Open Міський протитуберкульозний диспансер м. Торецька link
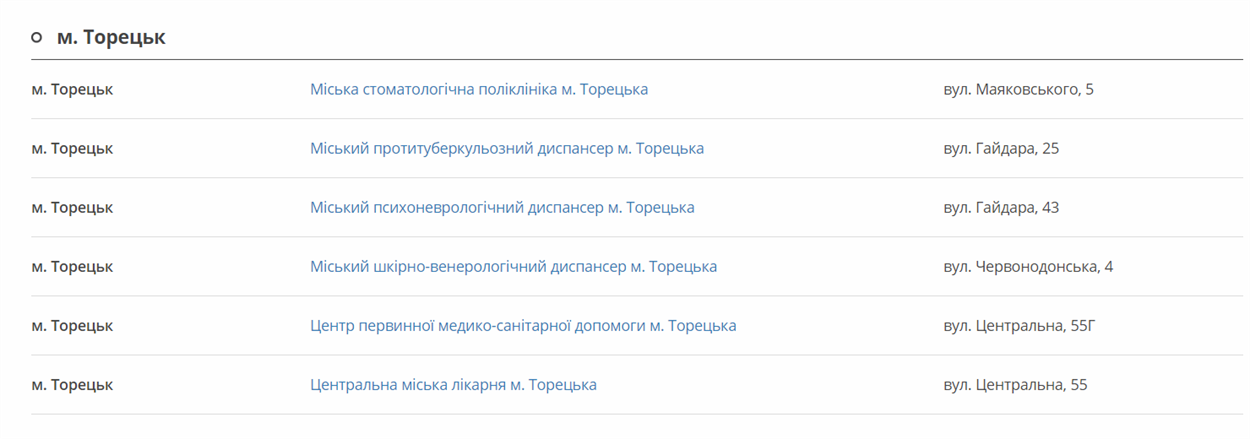 click(507, 148)
